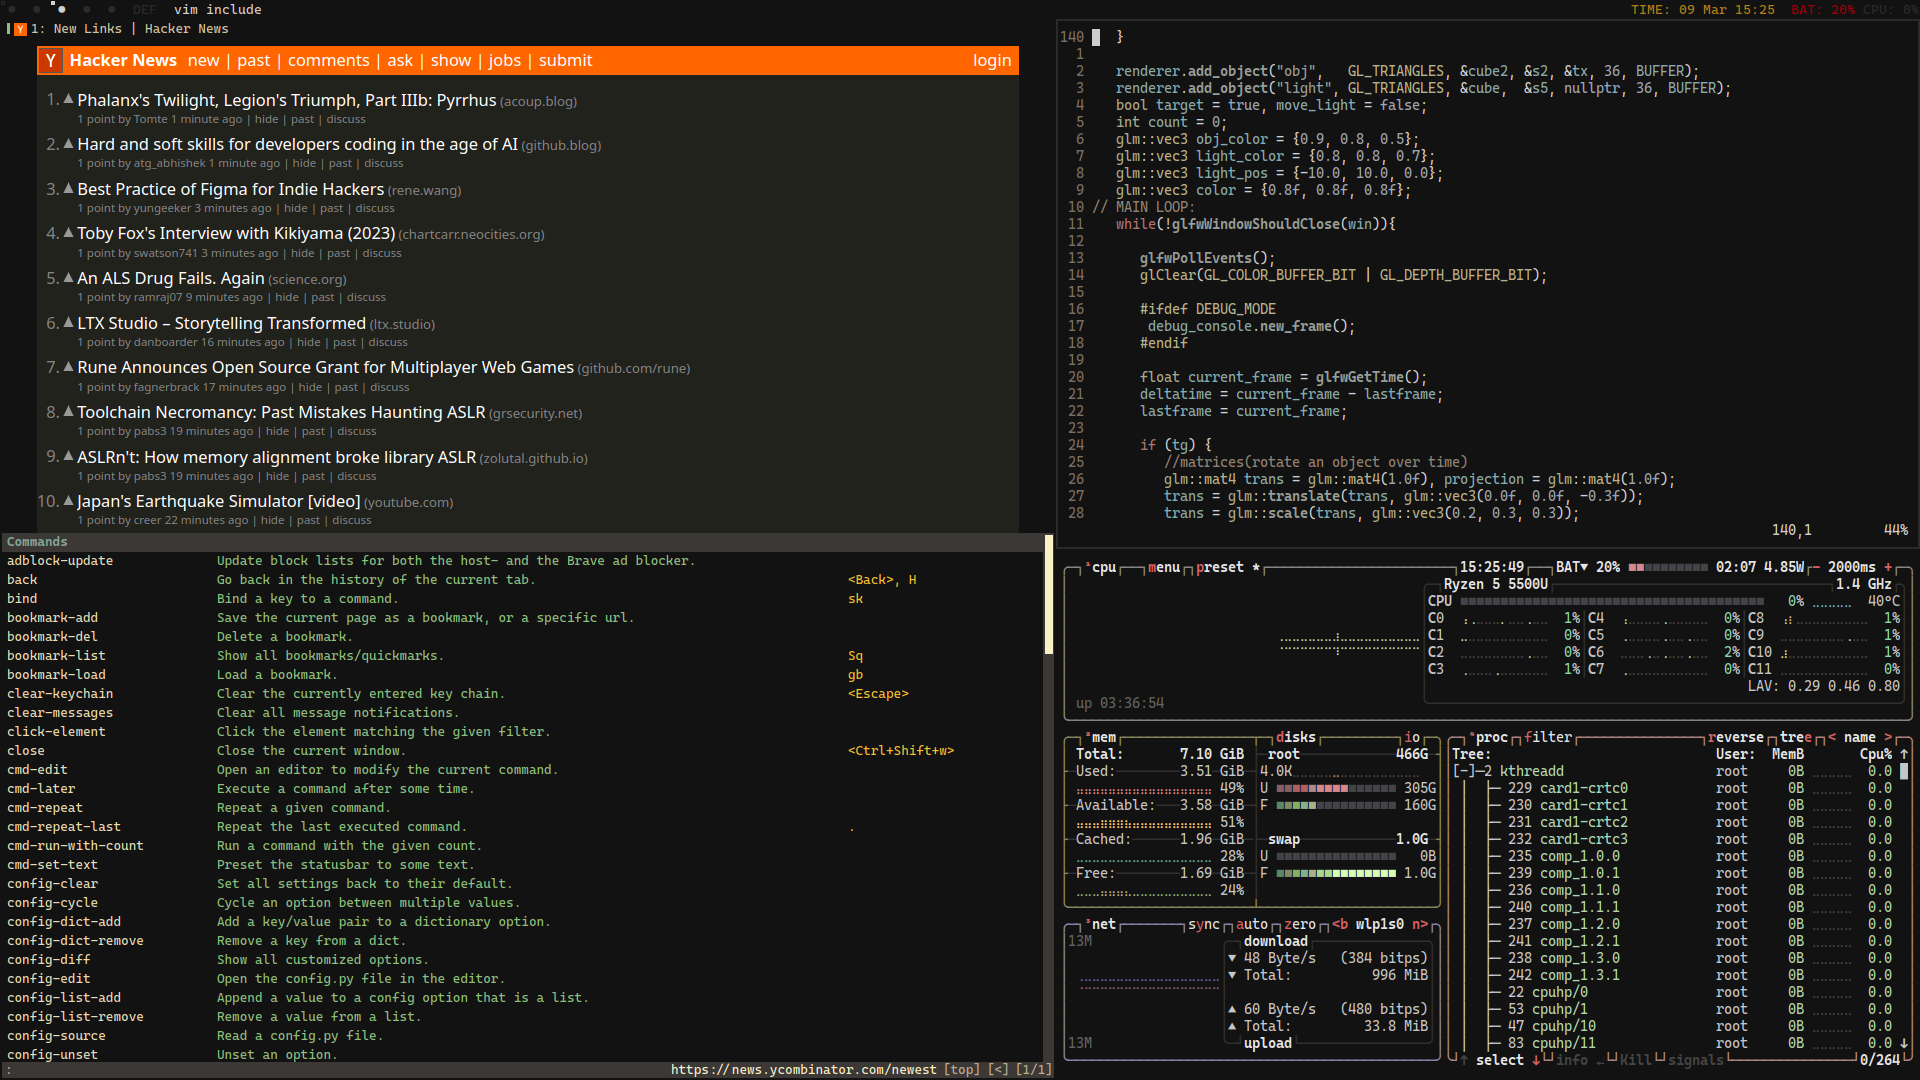Click the proc list scrollbar thumb
Screen dimensions: 1920x1080
pos(1904,771)
